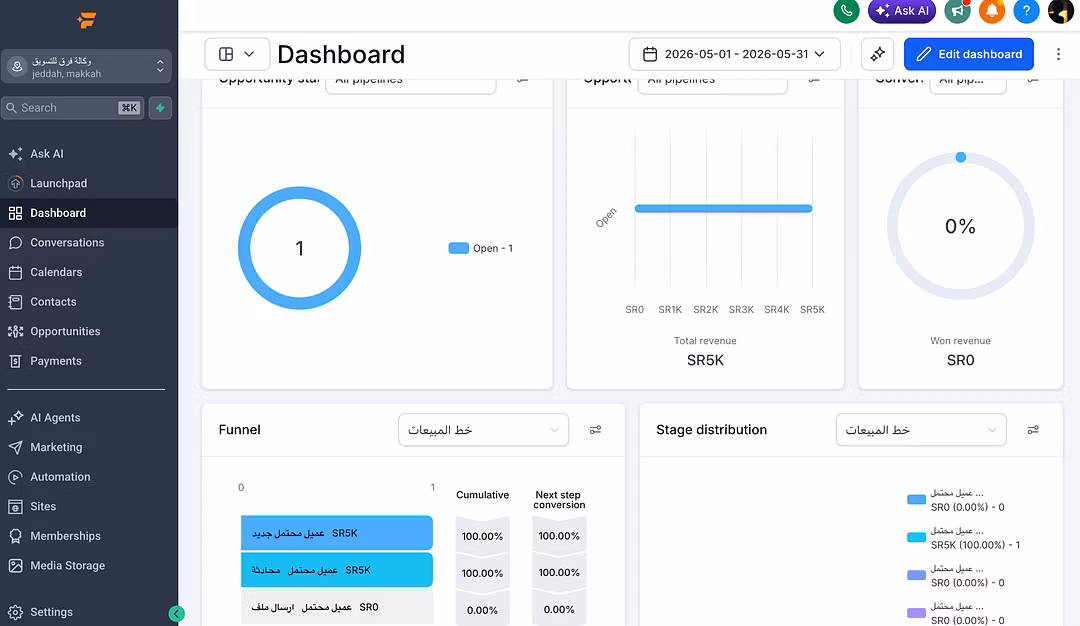Open the three-dot dashboard options menu
The height and width of the screenshot is (626, 1080).
coord(1058,54)
